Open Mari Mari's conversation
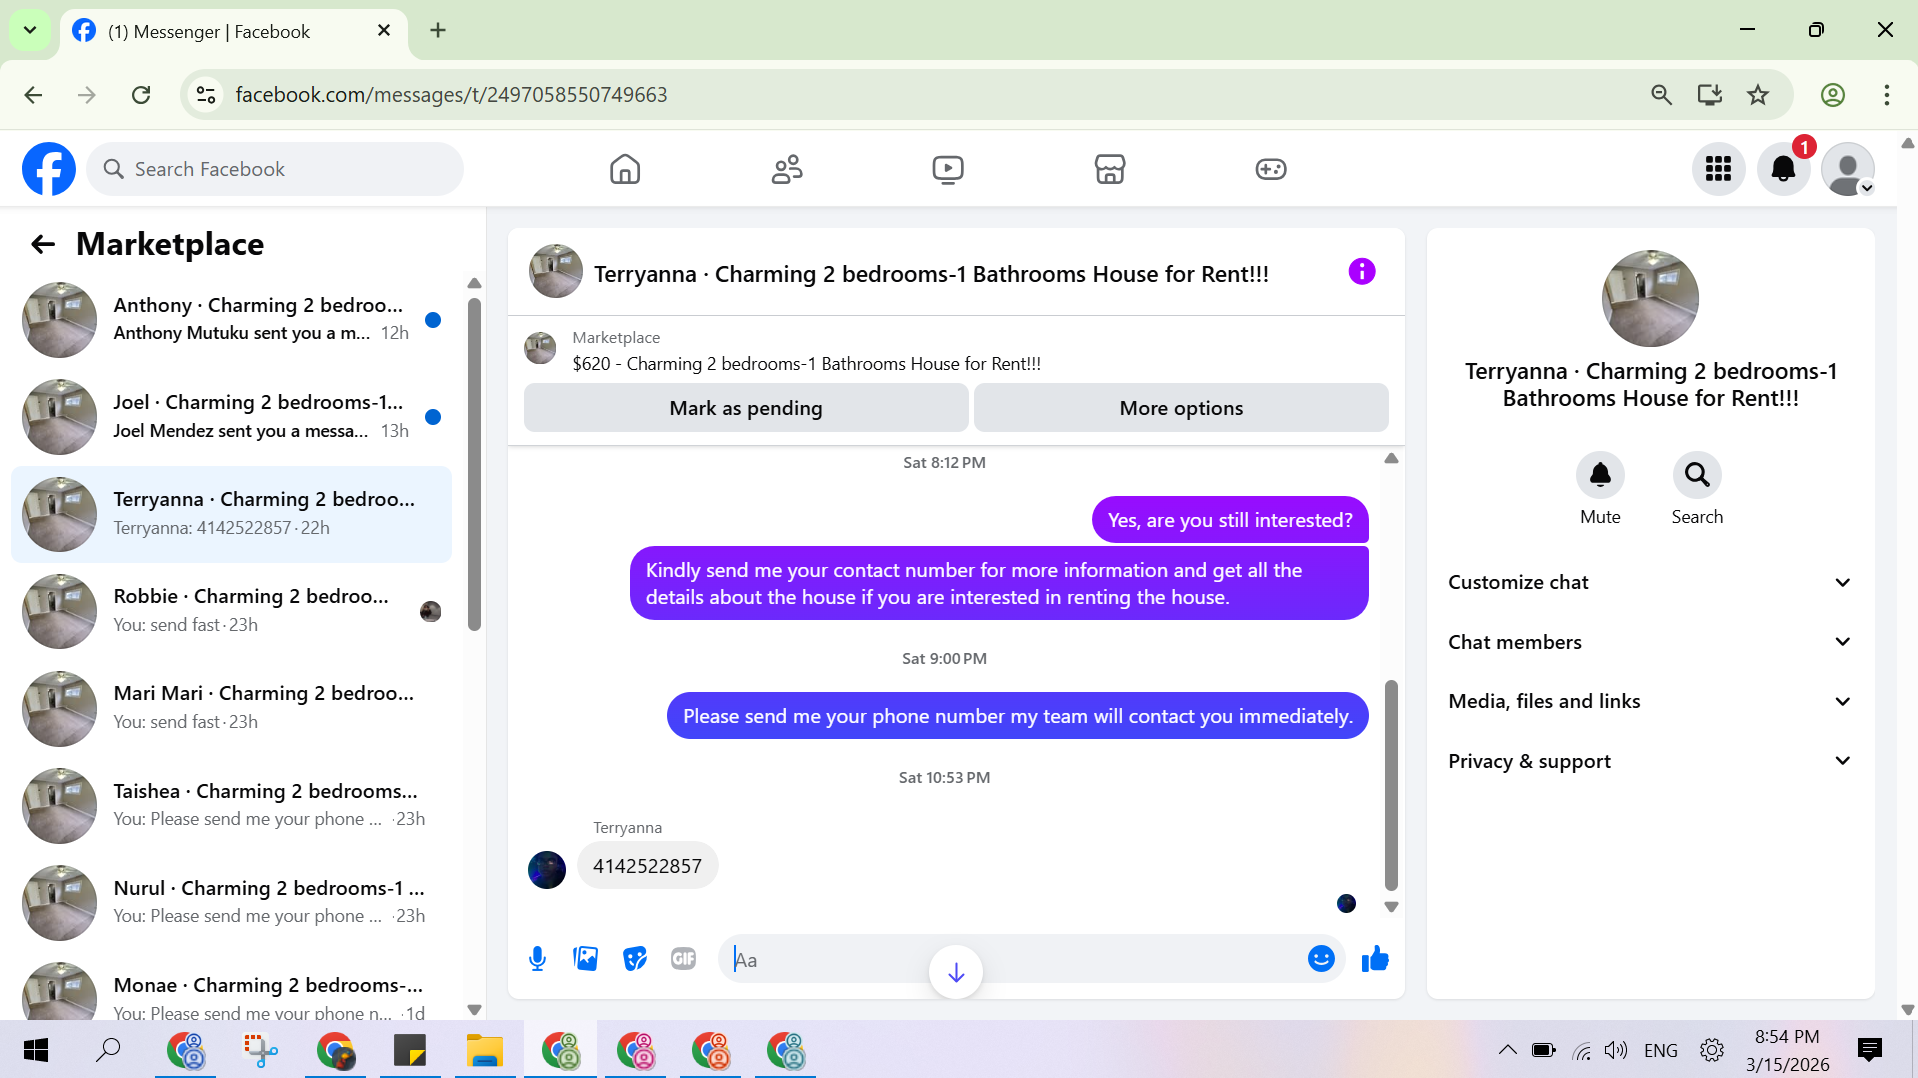The width and height of the screenshot is (1918, 1078). 231,708
